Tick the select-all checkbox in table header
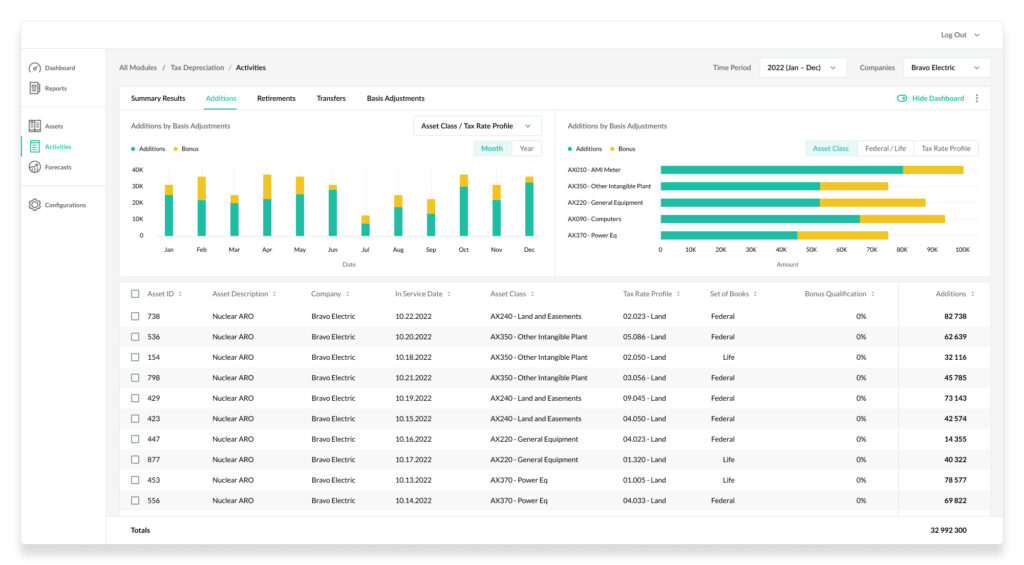 [x=135, y=294]
